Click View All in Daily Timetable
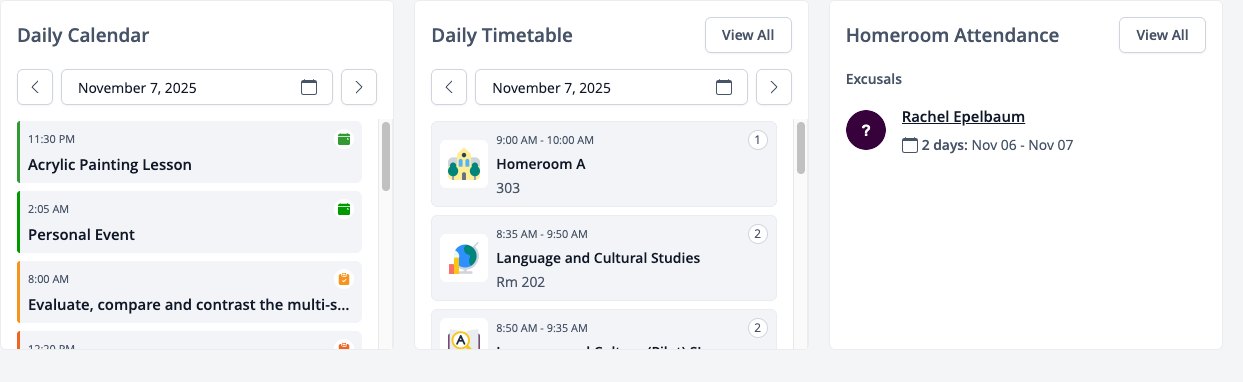 (x=748, y=35)
